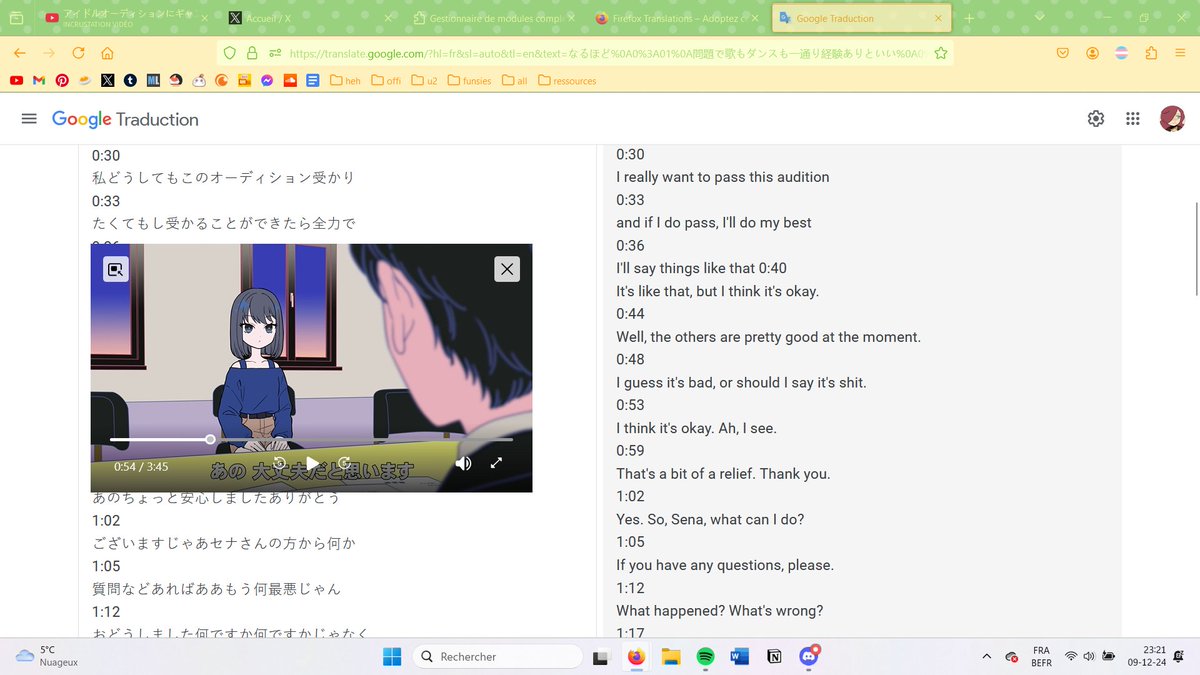Expand the video to fullscreen
Viewport: 1200px width, 675px height.
(x=496, y=463)
